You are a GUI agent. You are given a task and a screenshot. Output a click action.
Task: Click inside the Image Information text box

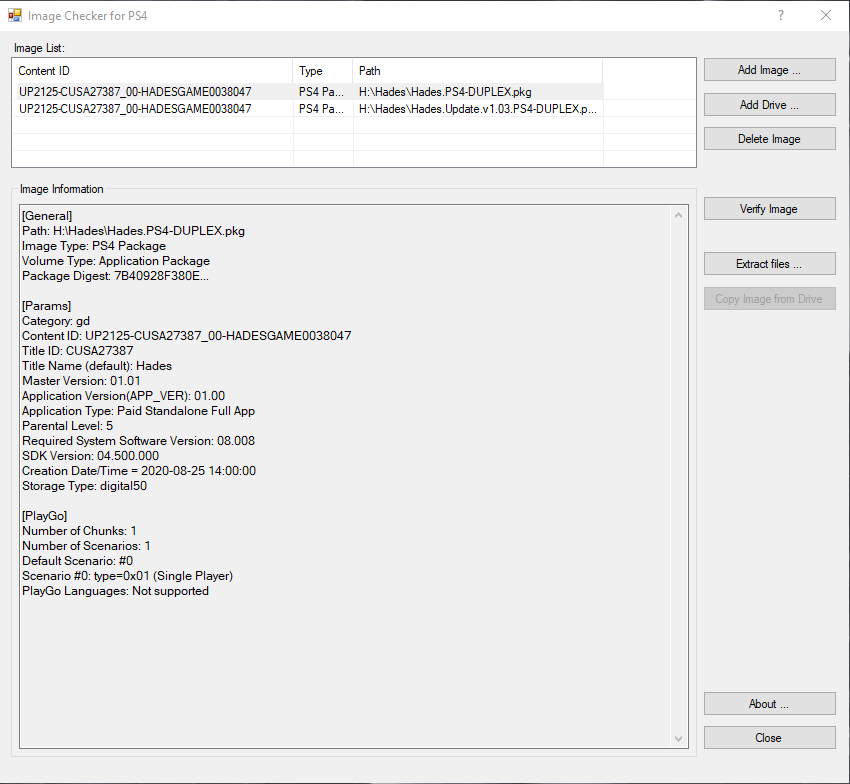345,667
